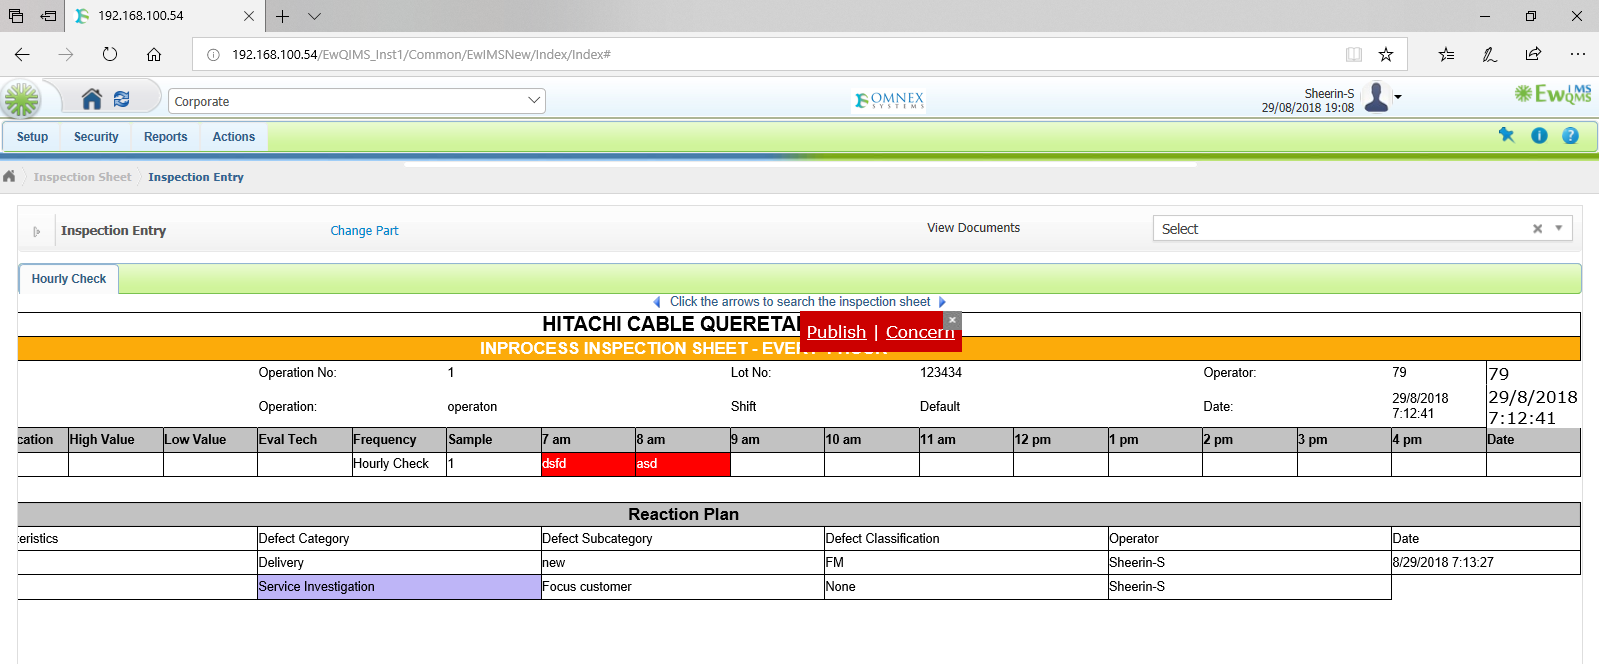1599x664 pixels.
Task: Click the home icon in app toolbar
Action: click(x=91, y=98)
